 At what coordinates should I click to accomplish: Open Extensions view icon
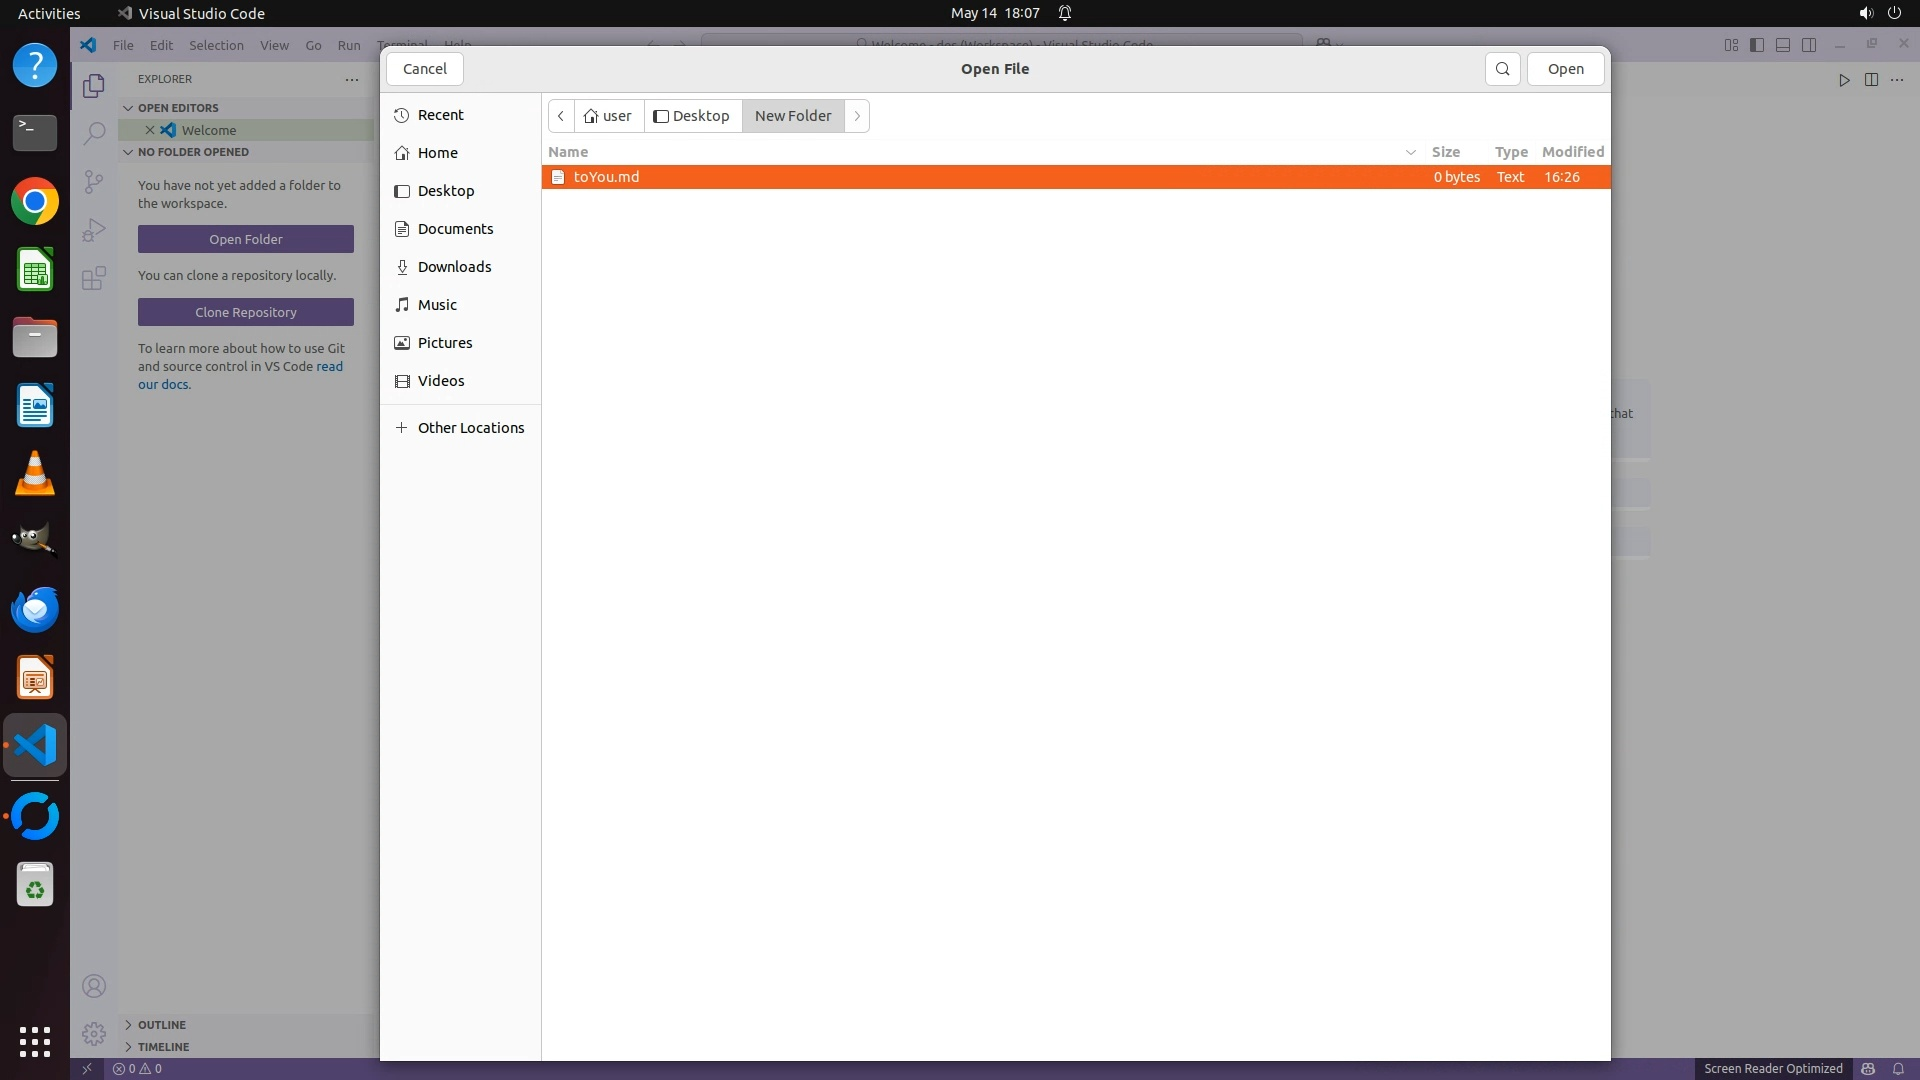(94, 278)
